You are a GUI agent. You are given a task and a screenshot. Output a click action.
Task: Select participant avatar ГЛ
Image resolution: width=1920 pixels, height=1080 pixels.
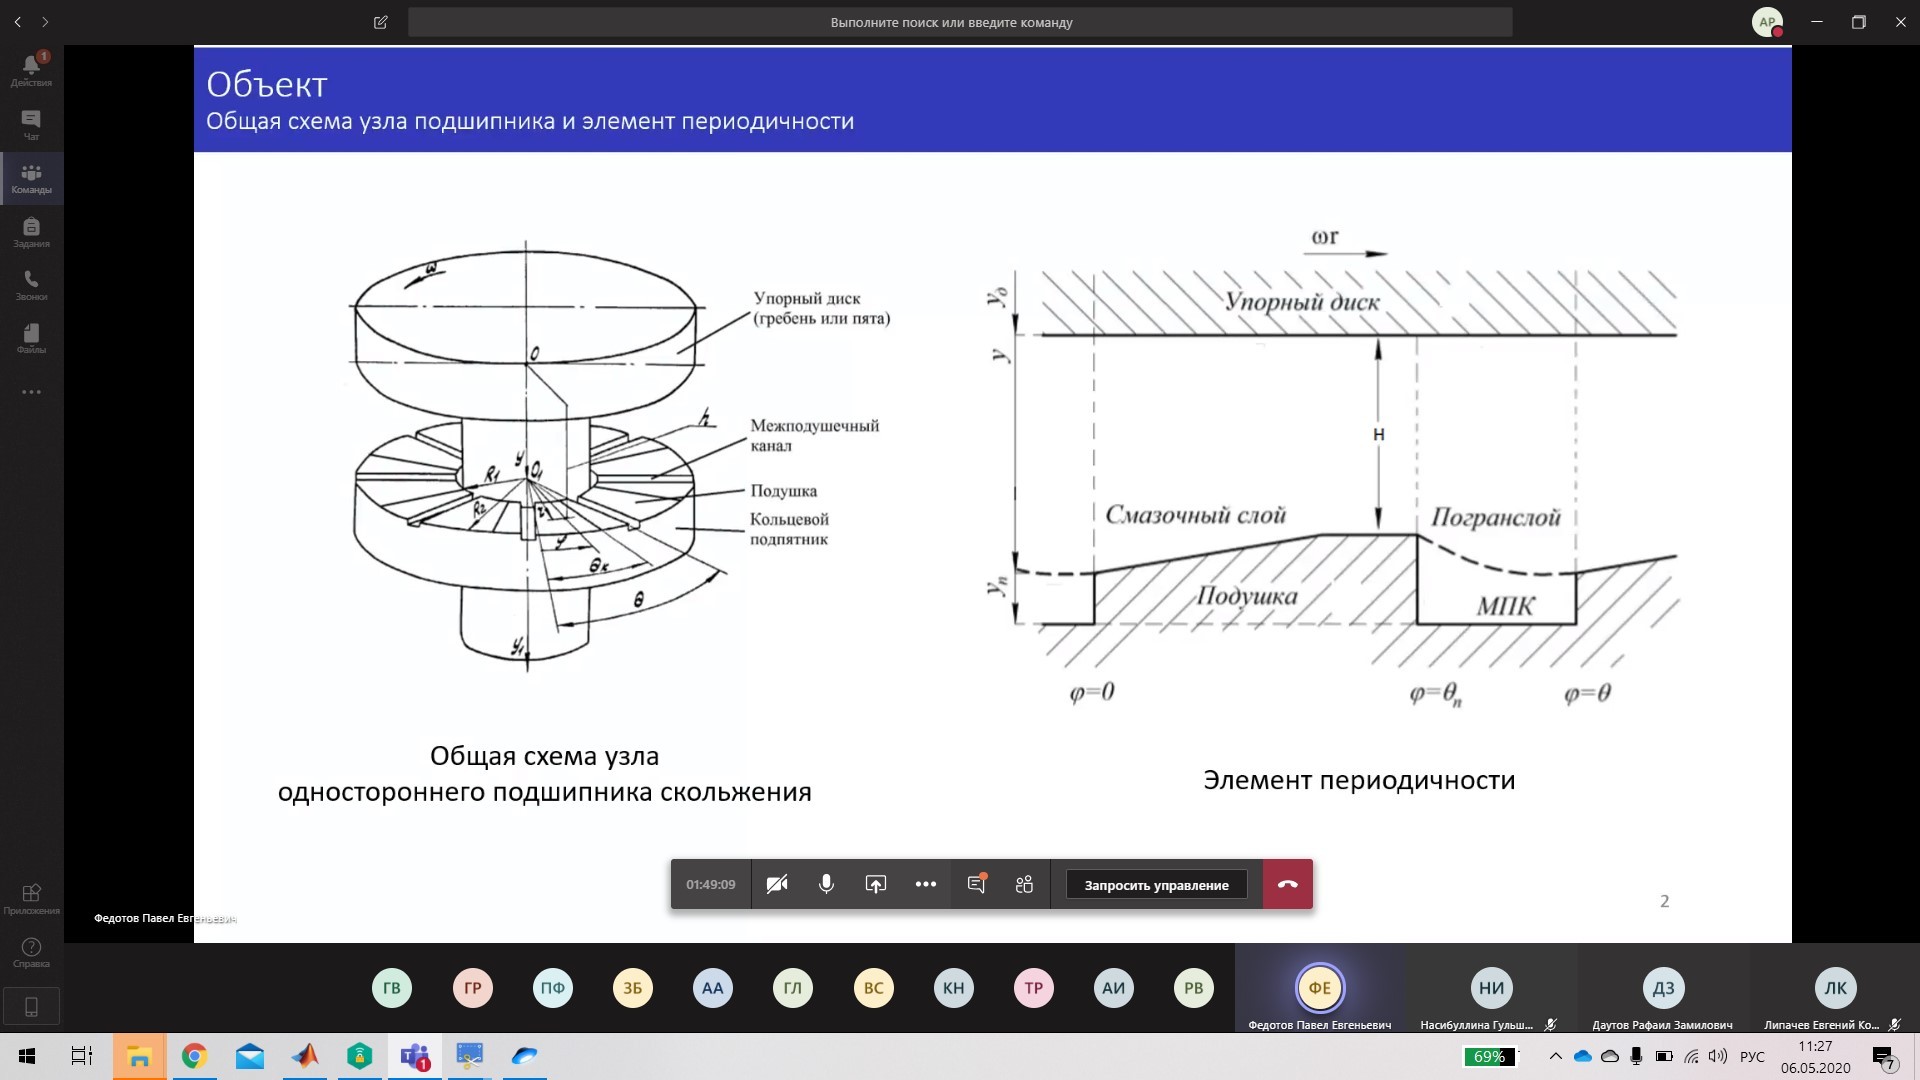pos(793,988)
